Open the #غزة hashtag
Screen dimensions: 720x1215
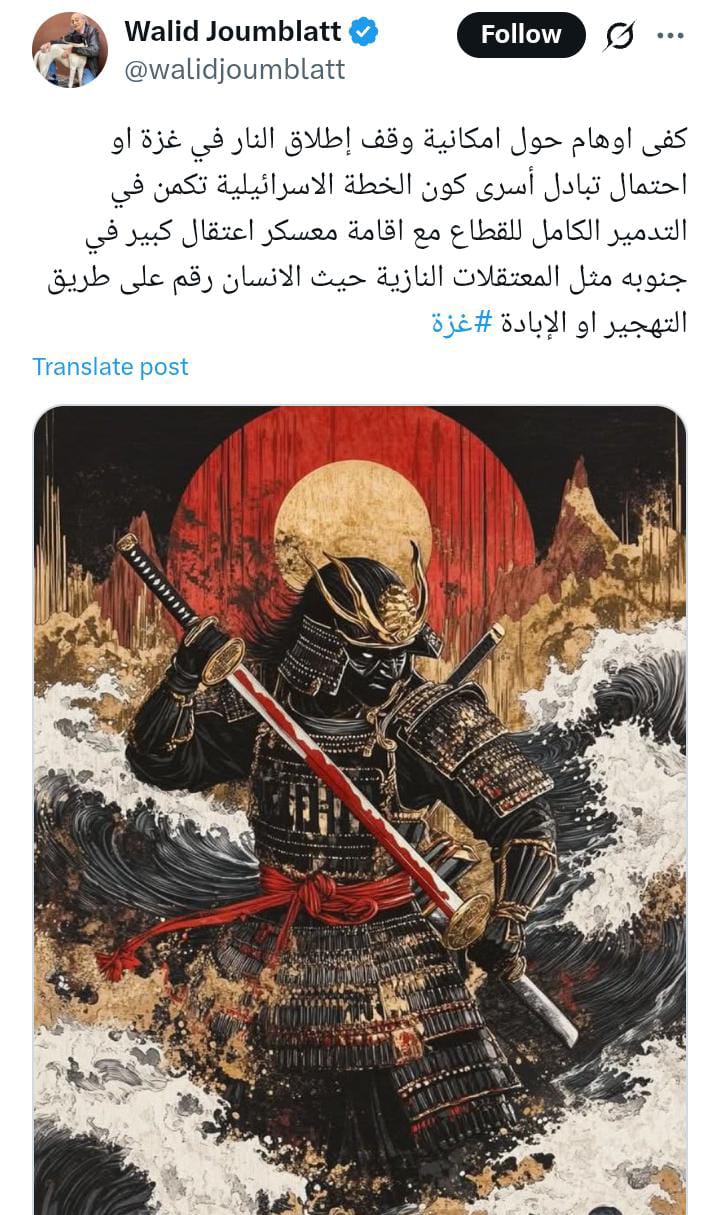(x=458, y=324)
